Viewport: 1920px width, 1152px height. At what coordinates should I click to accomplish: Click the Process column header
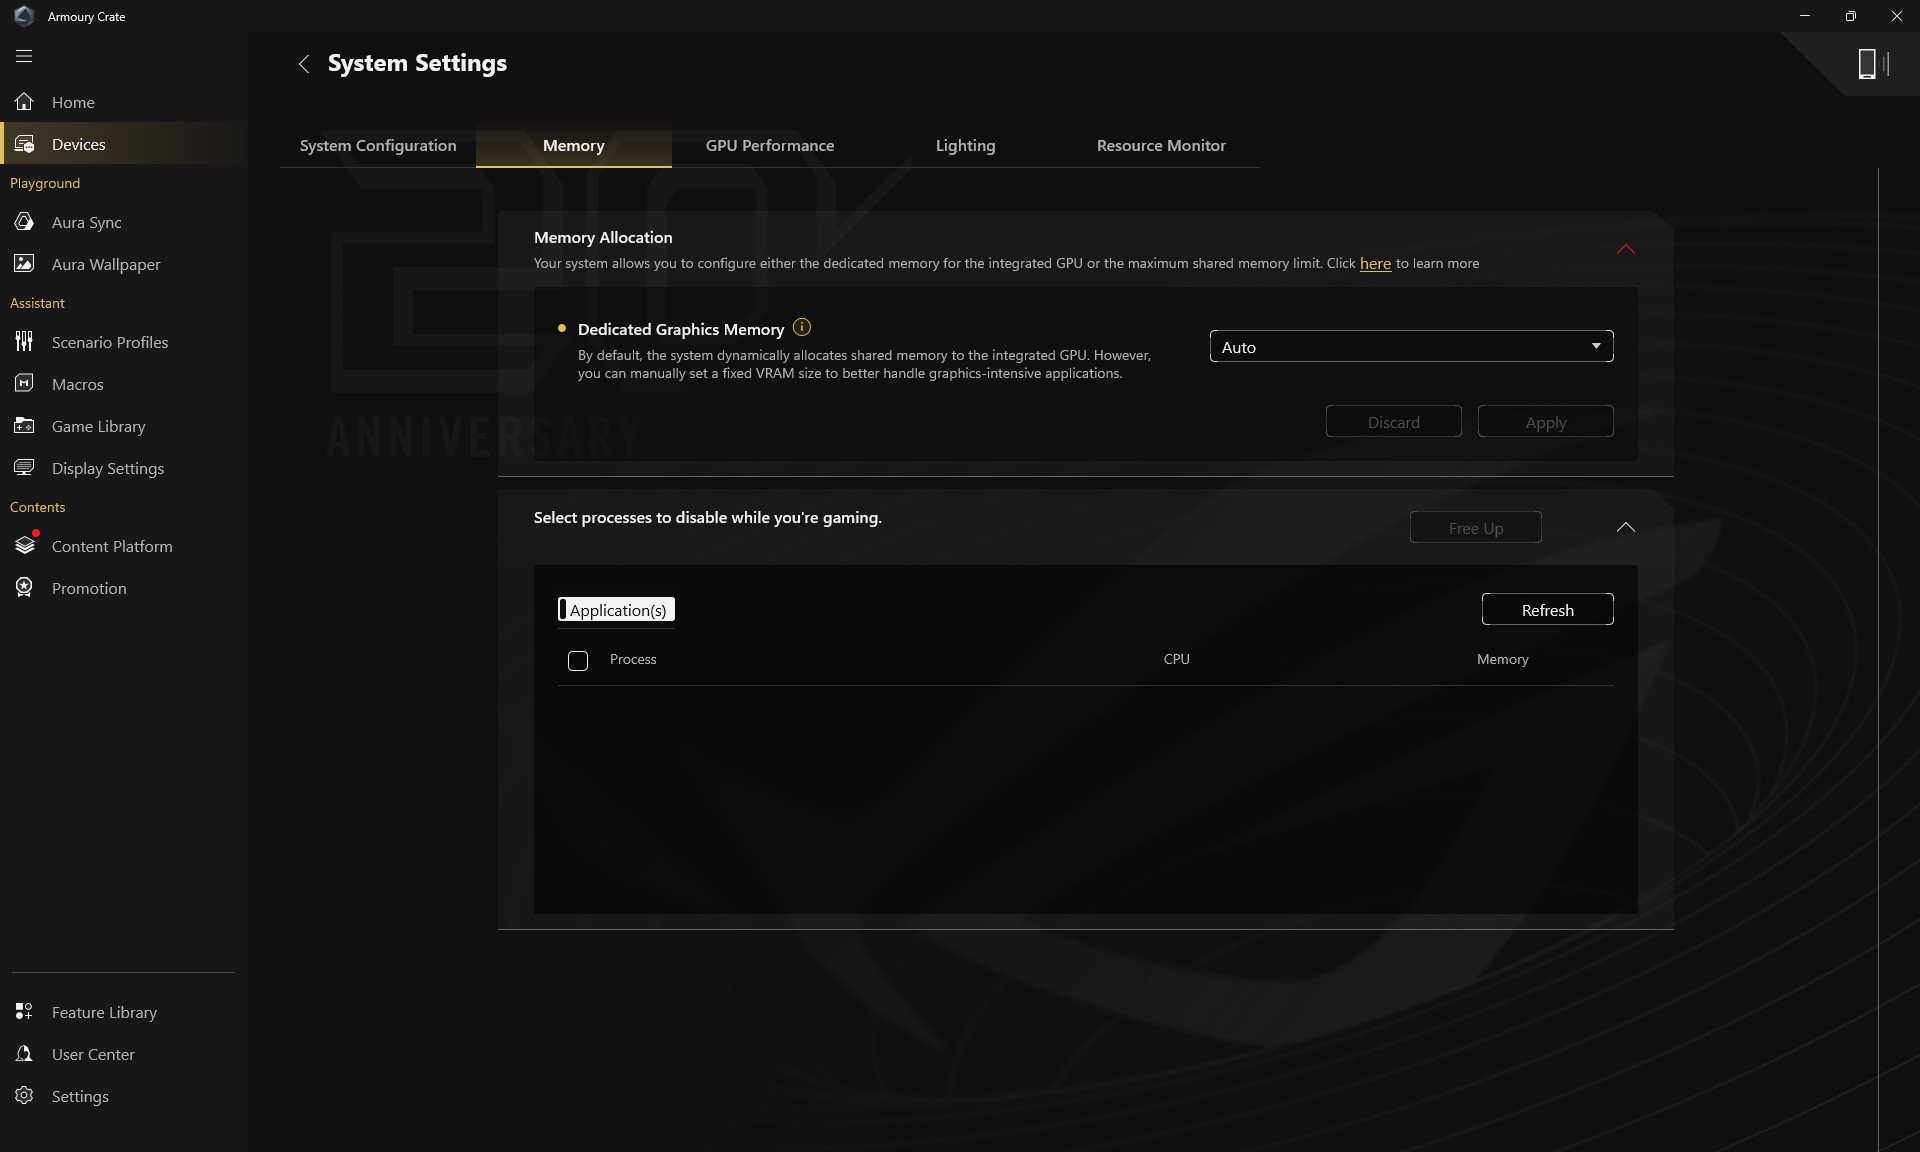click(633, 659)
